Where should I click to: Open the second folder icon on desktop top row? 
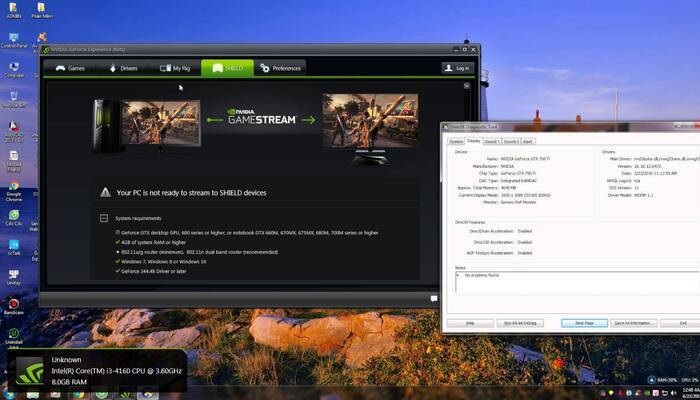point(42,11)
